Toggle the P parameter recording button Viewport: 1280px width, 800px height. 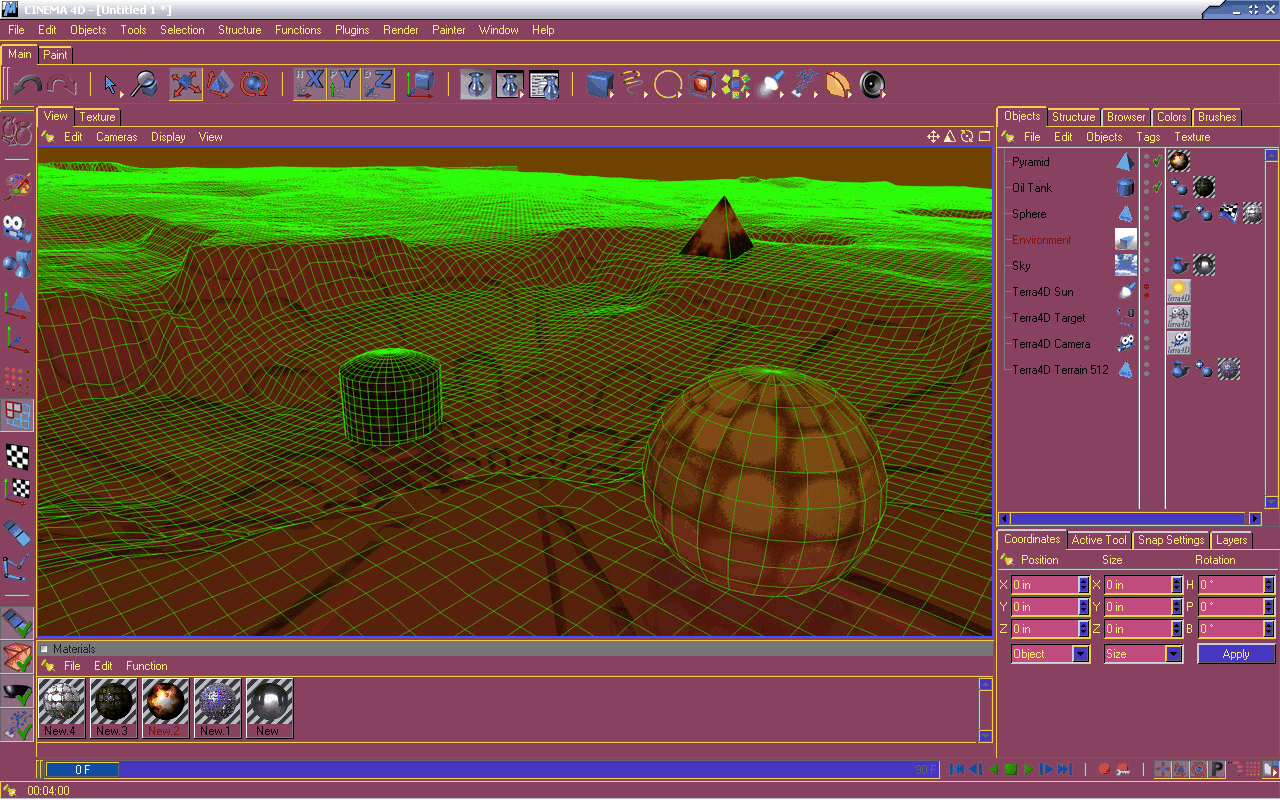point(1217,769)
